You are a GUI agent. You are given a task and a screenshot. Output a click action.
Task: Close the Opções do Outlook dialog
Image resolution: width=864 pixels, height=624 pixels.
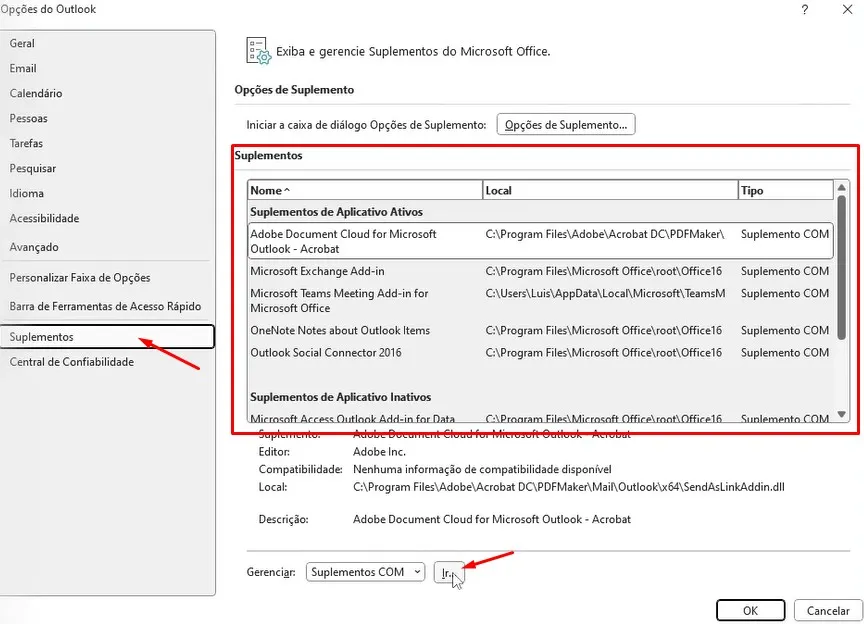click(847, 9)
